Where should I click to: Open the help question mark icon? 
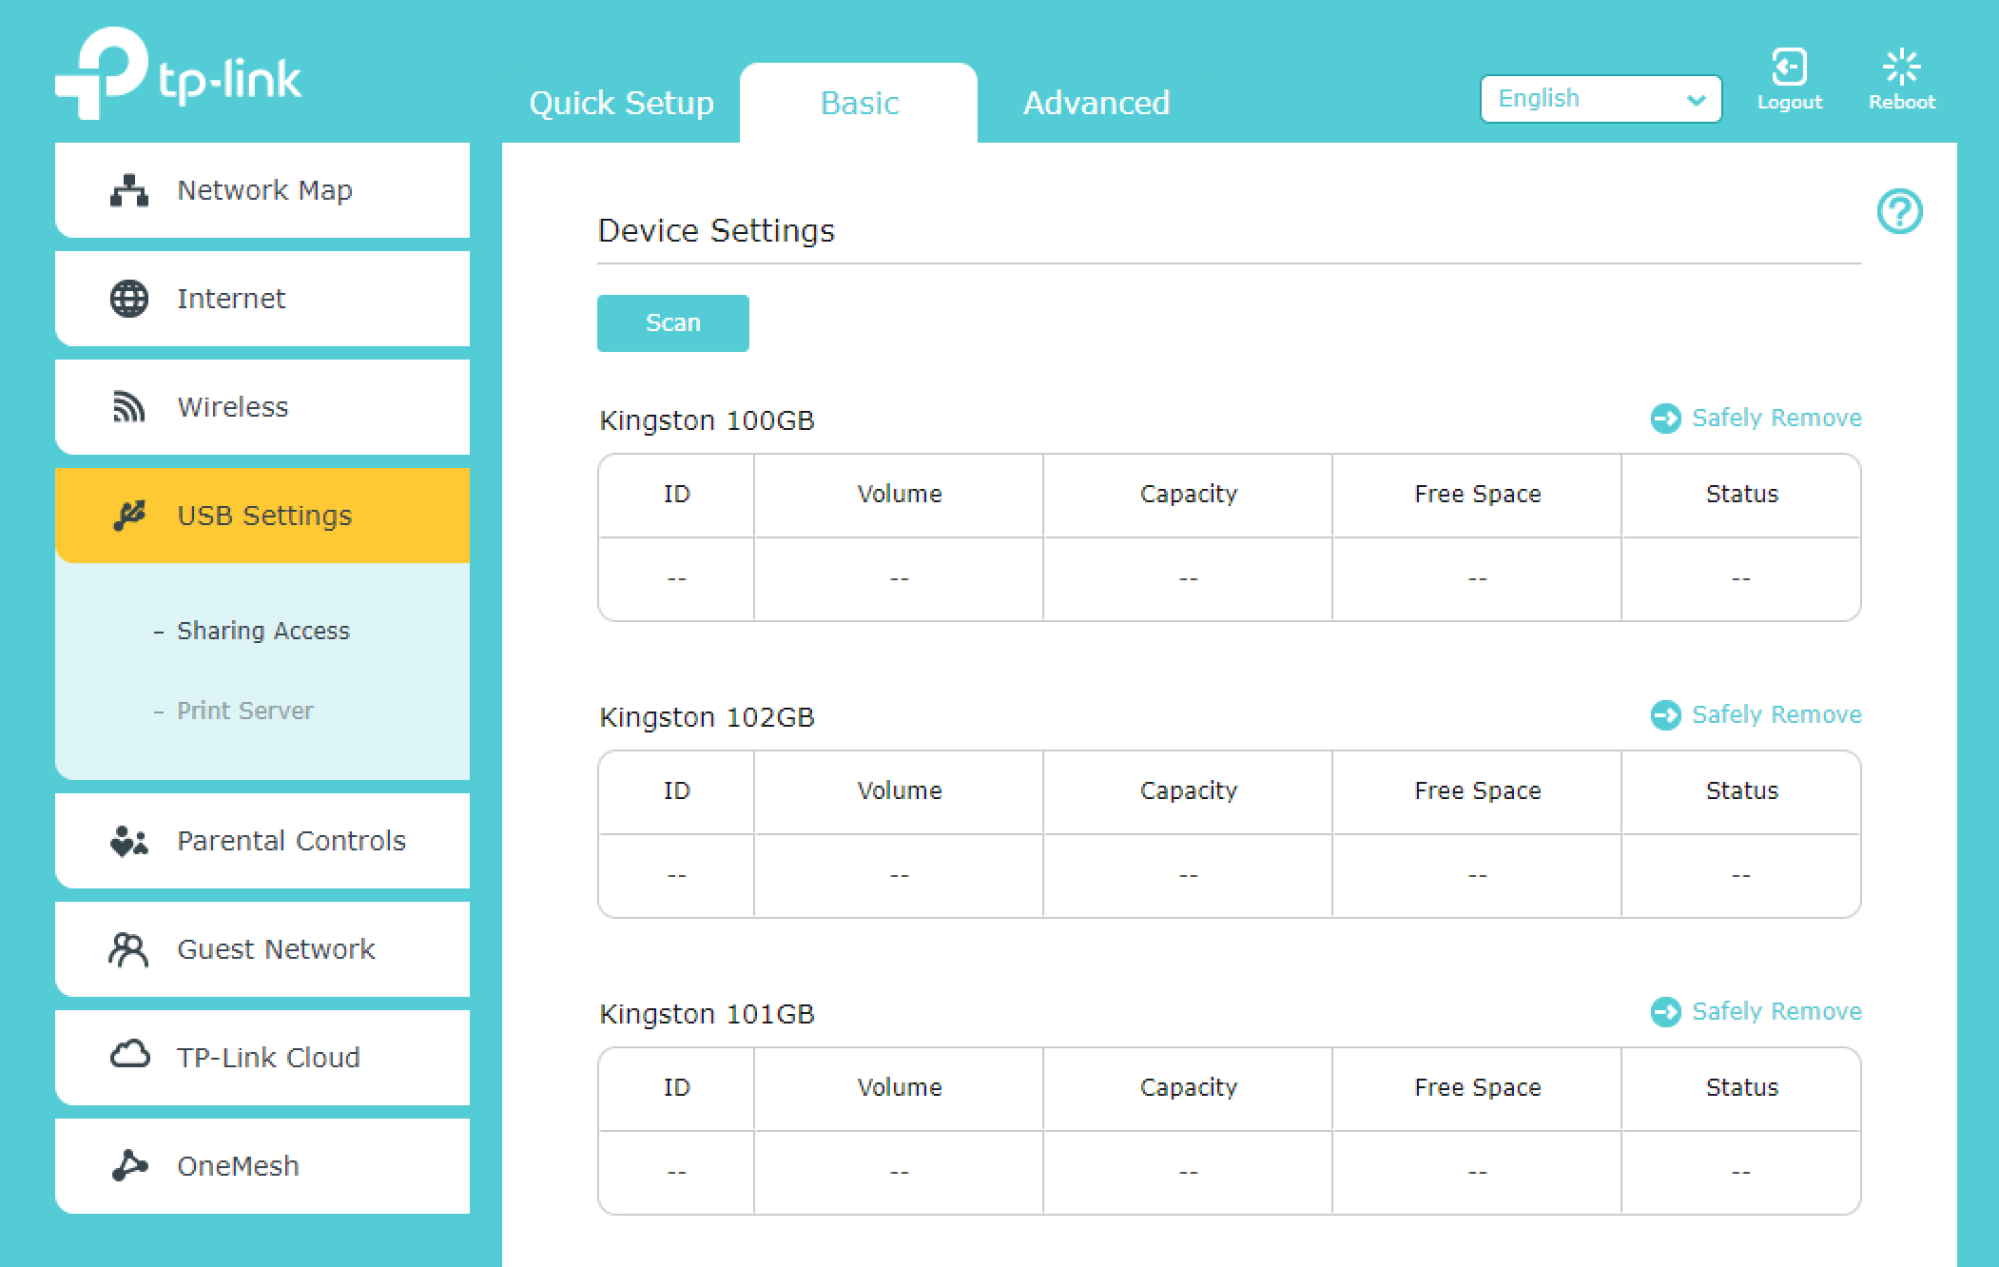[1899, 211]
